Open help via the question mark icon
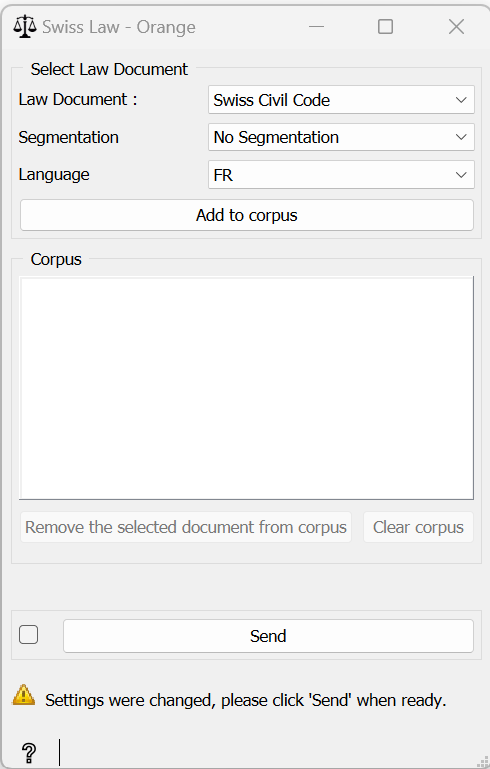The height and width of the screenshot is (769, 490). pyautogui.click(x=29, y=752)
